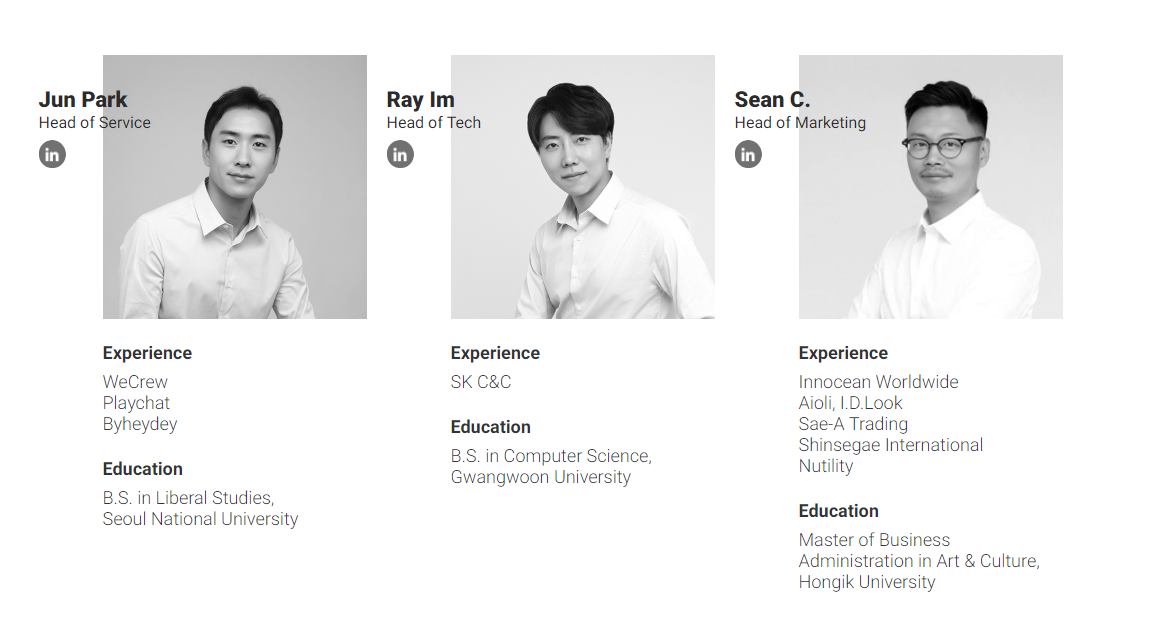Click Jun Park's portrait photo
This screenshot has width=1153, height=641.
point(235,187)
